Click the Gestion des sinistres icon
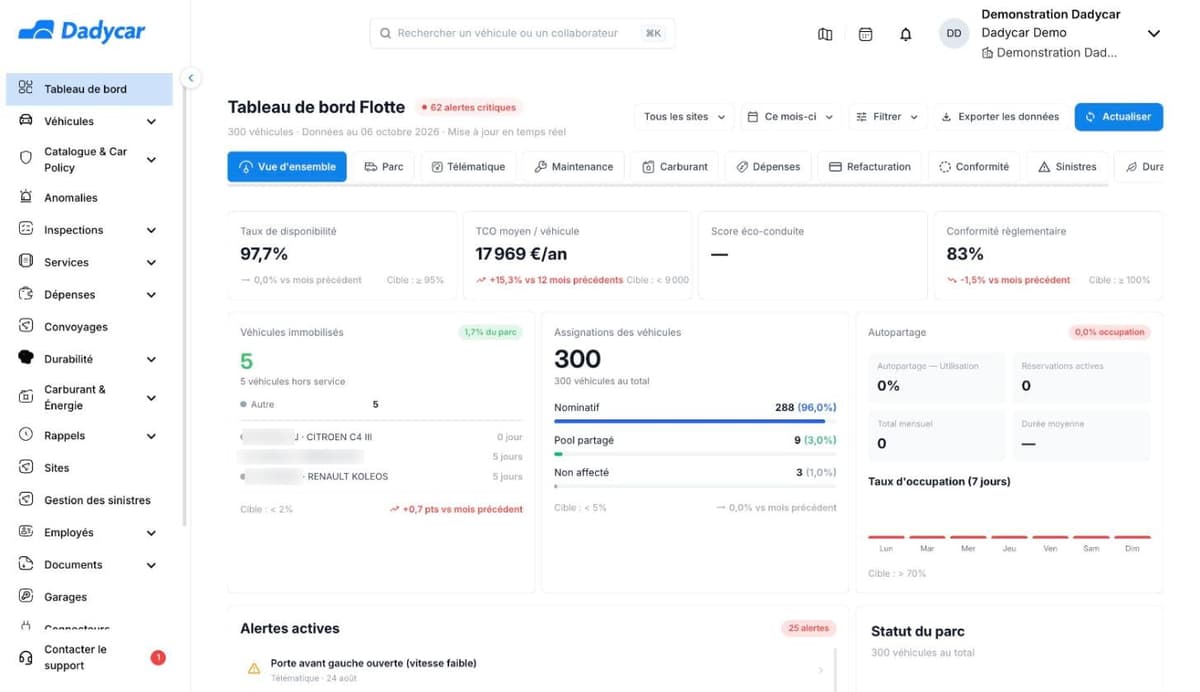Viewport: 1200px width, 692px height. (26, 500)
